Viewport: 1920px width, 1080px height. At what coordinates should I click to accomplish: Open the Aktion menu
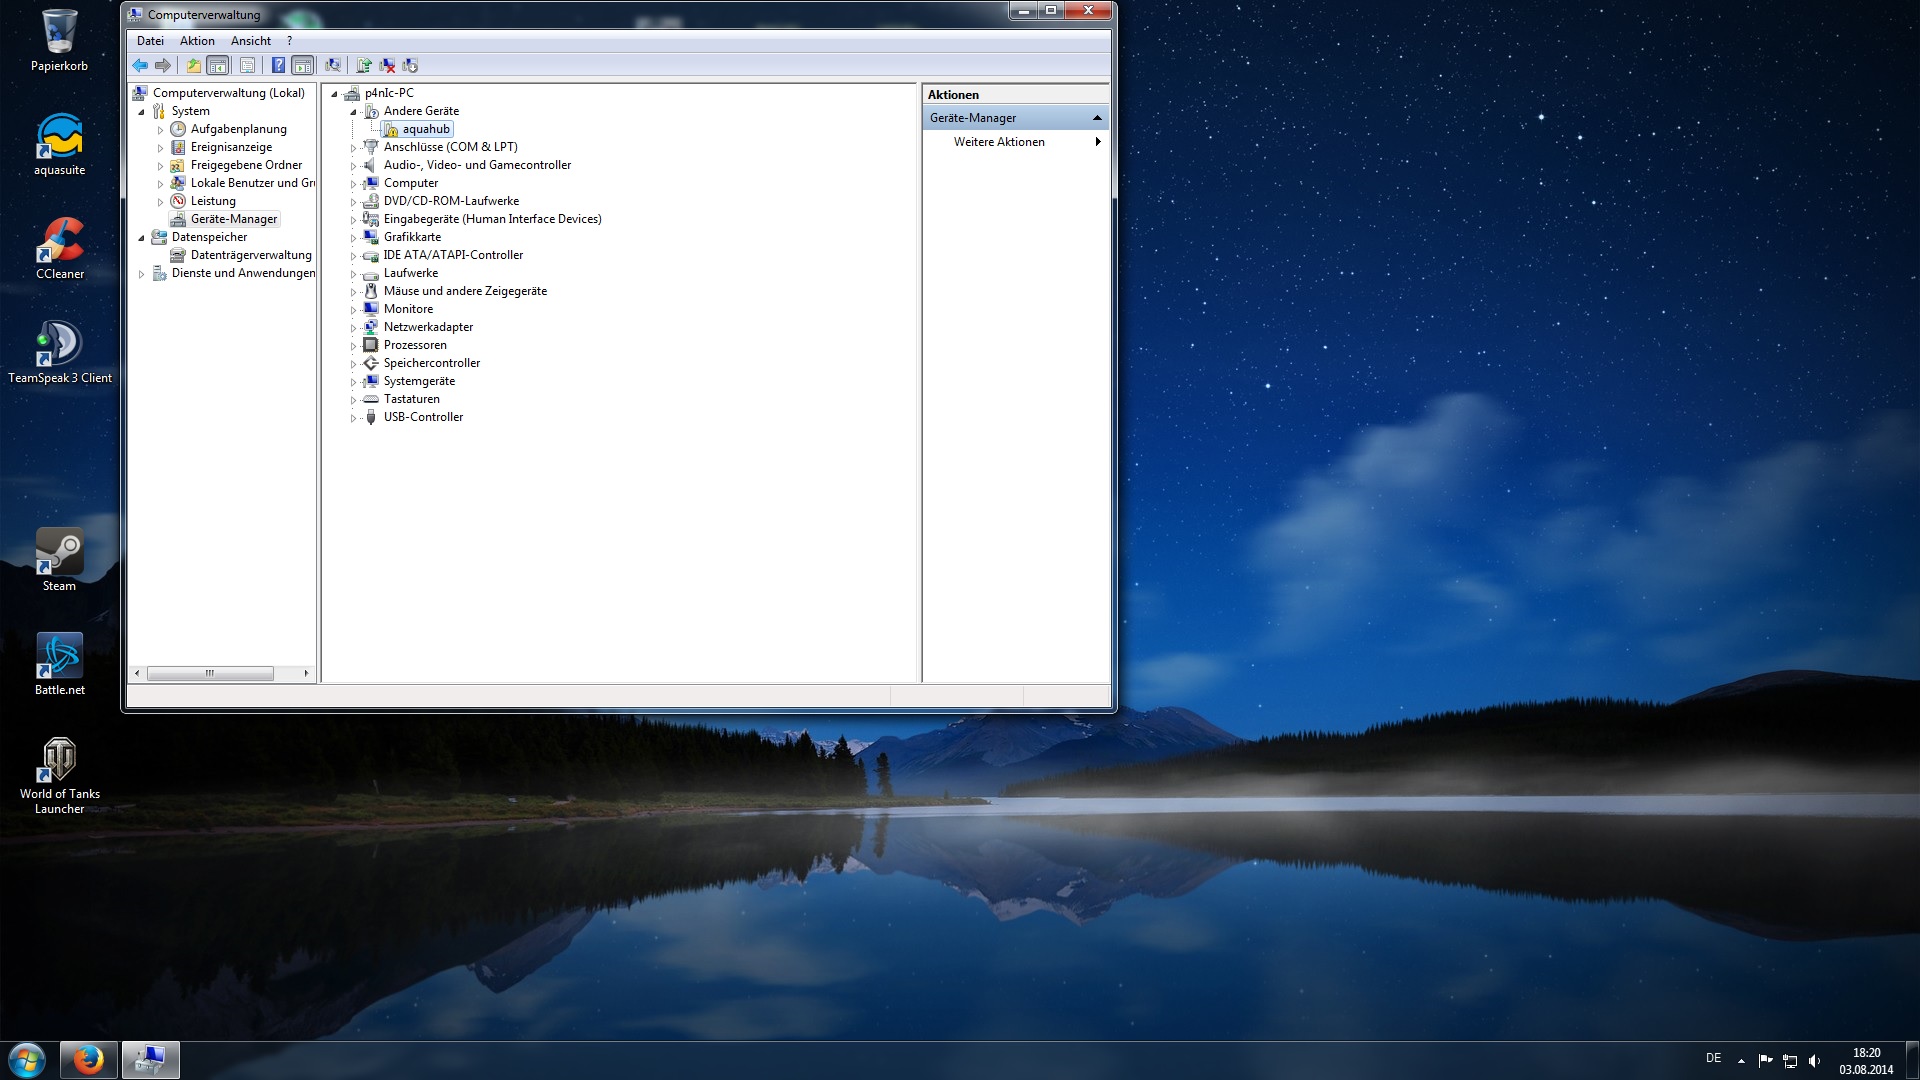197,41
